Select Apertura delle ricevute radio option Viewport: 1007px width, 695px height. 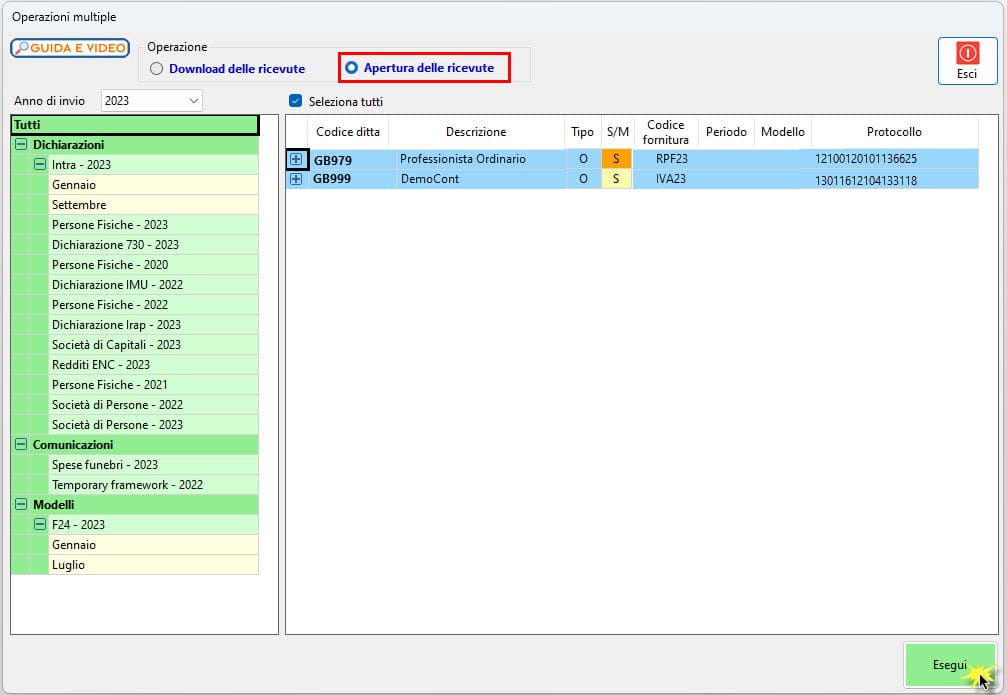(351, 68)
